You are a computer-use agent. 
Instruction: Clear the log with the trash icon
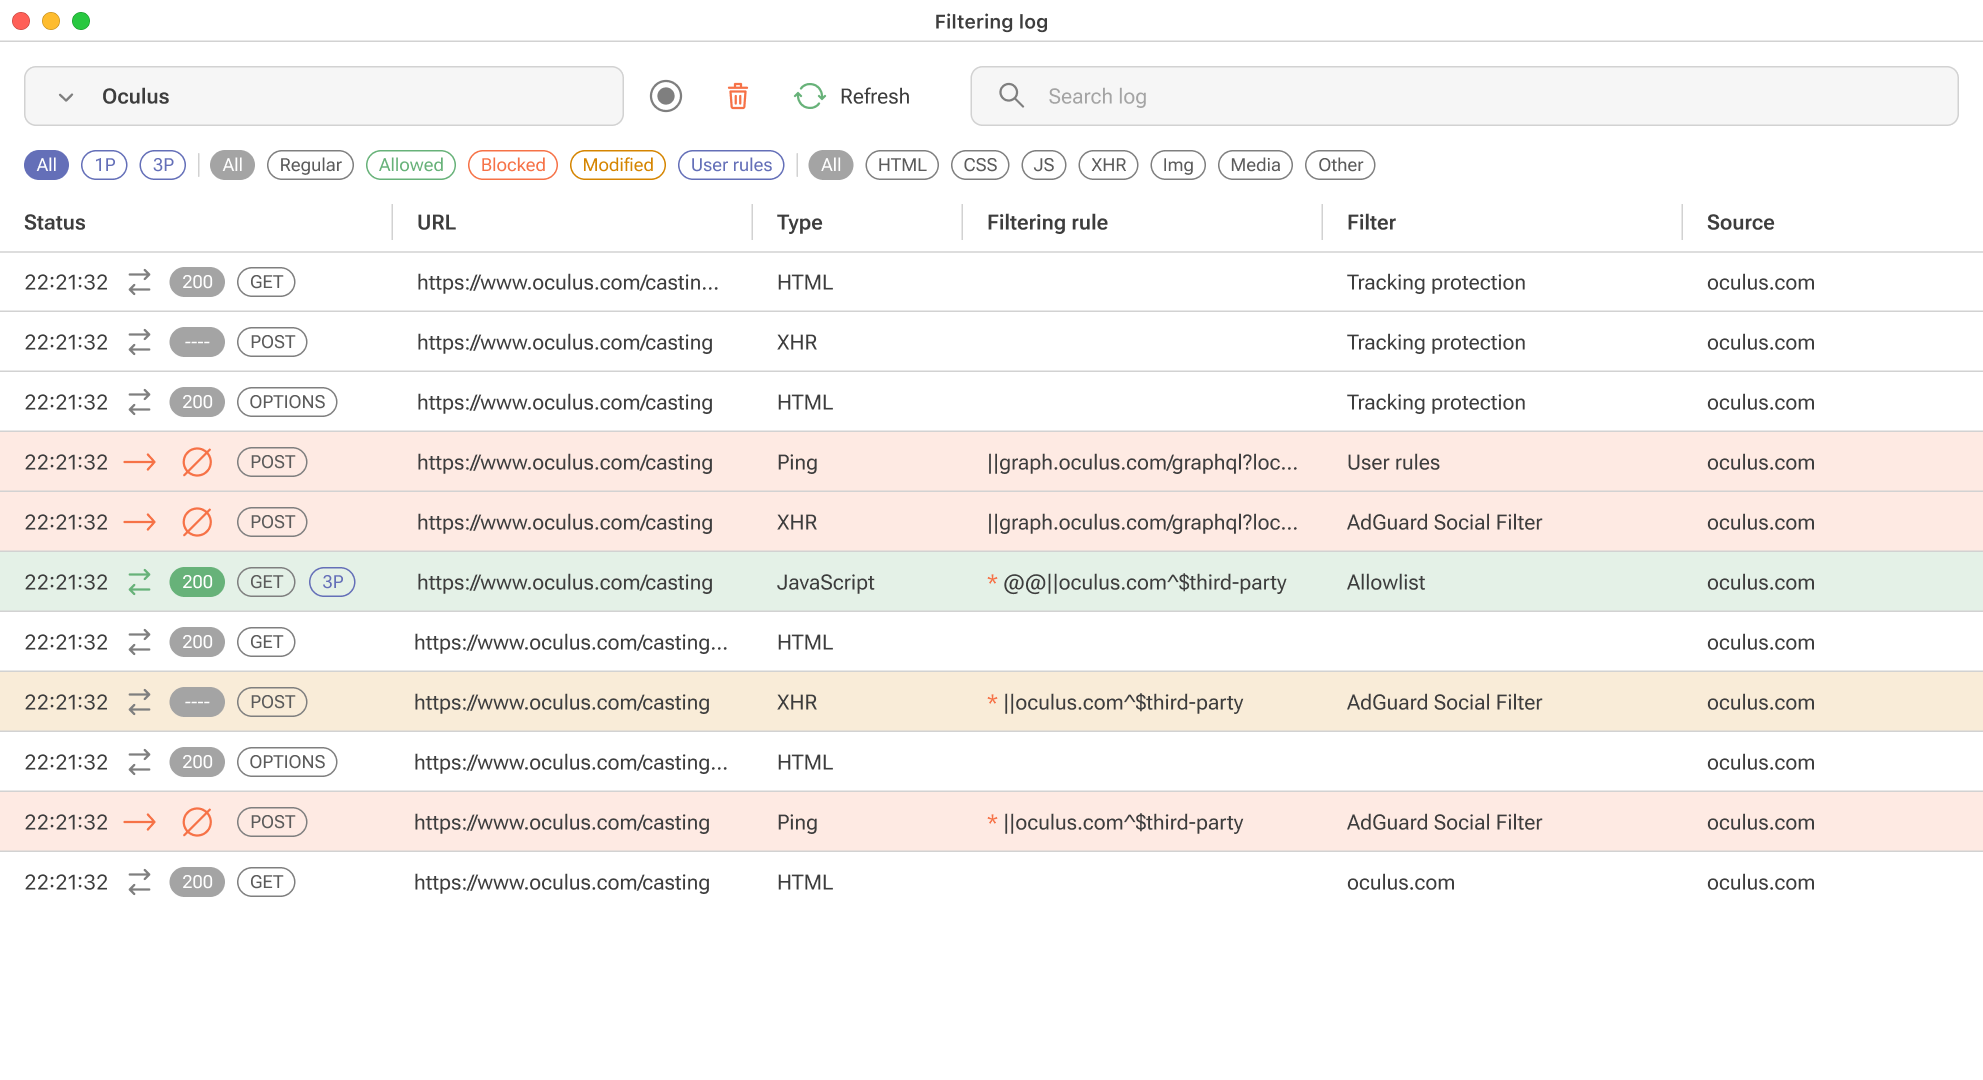tap(738, 96)
